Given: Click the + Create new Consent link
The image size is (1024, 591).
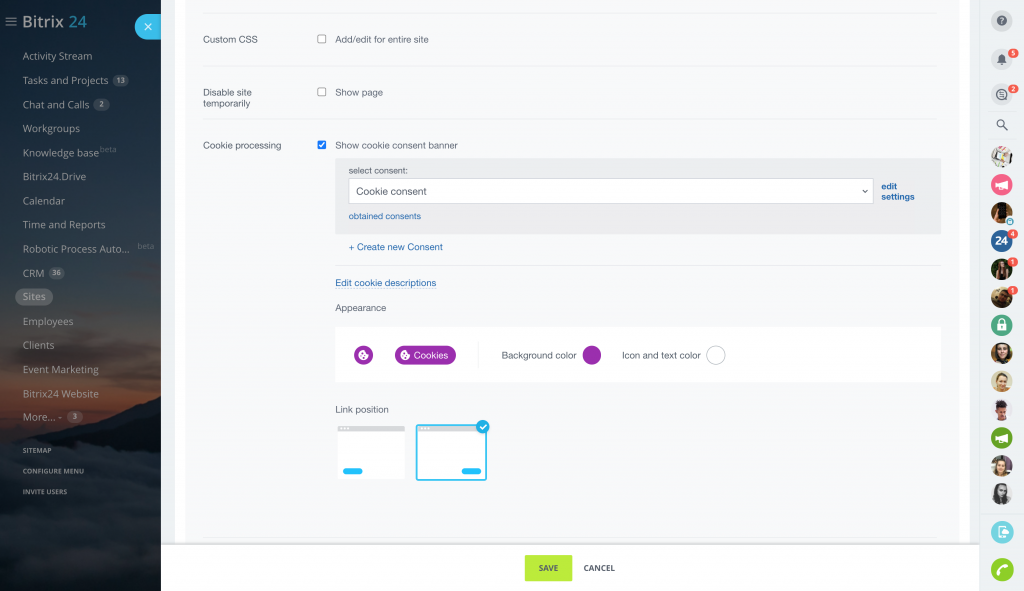Looking at the screenshot, I should pos(395,247).
